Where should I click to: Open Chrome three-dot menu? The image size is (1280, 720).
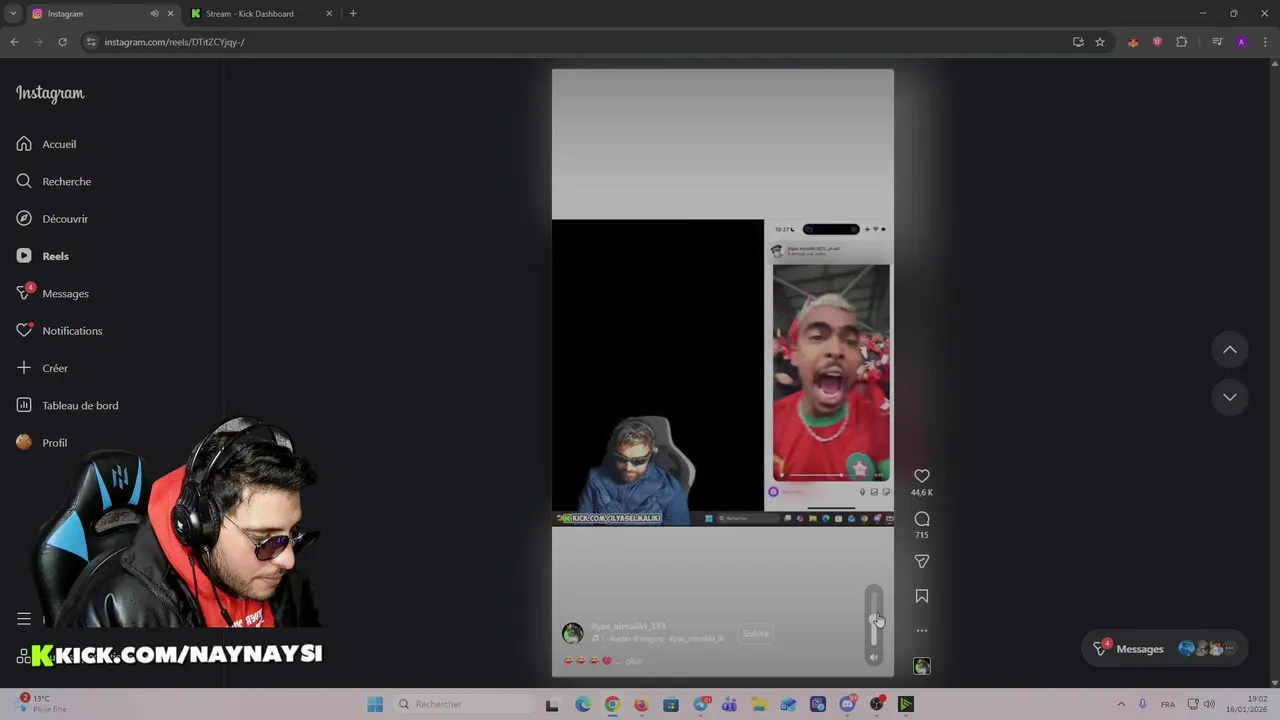[1266, 42]
